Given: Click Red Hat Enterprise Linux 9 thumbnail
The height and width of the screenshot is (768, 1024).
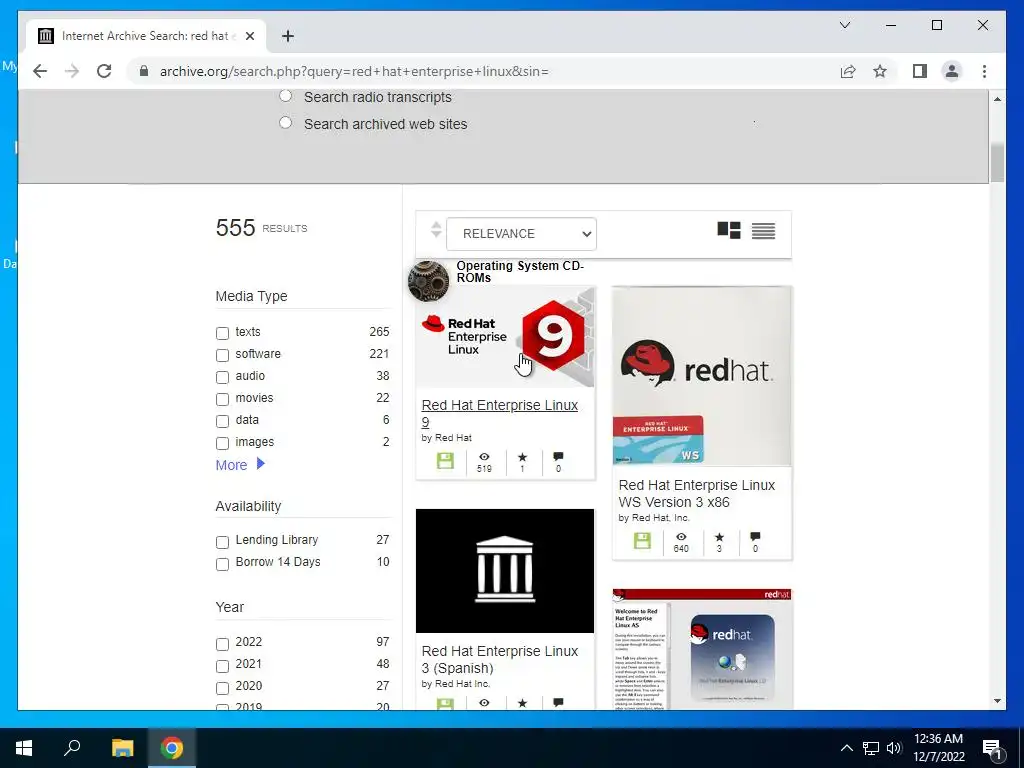Looking at the screenshot, I should 505,336.
